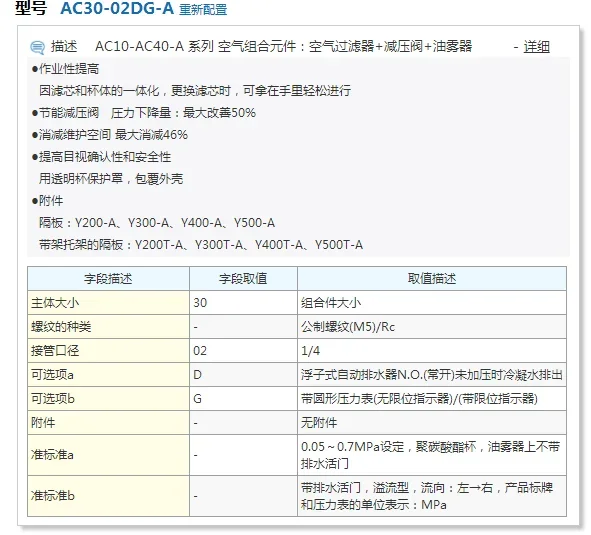Click the 取值描述 column header
The height and width of the screenshot is (535, 591).
(x=432, y=279)
